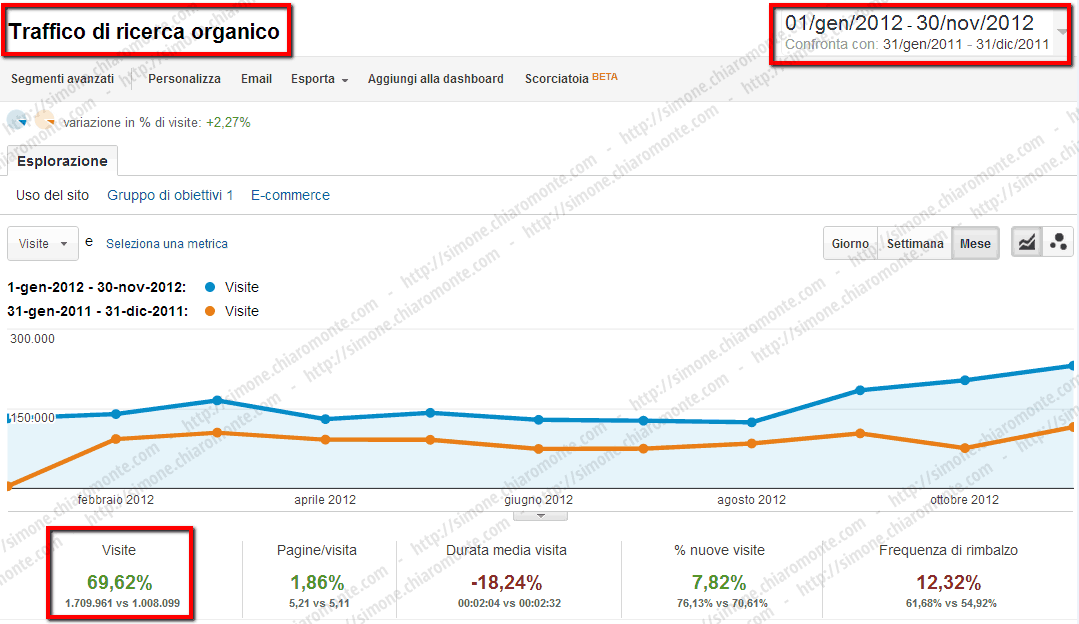
Task: Click Email to send the report
Action: 256,79
